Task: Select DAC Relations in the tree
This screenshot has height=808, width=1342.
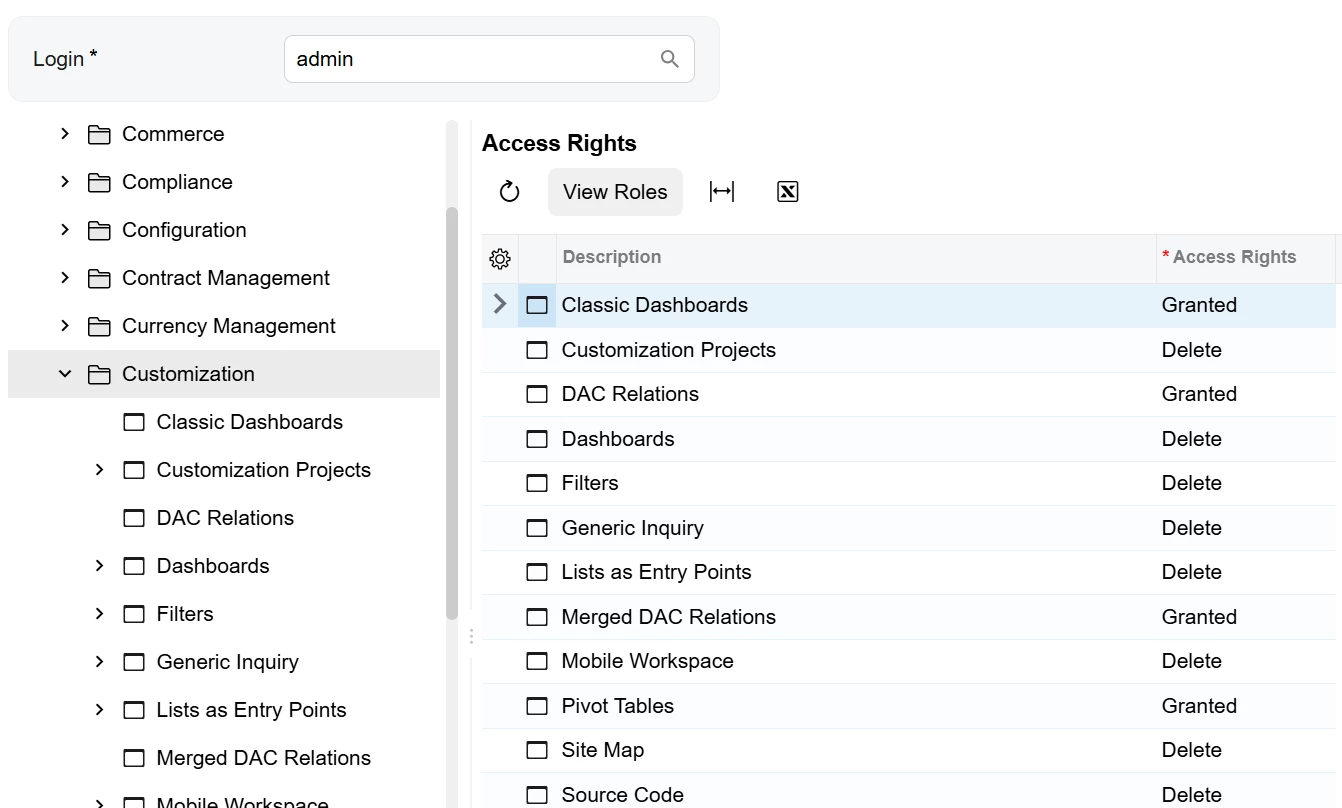Action: pos(225,518)
